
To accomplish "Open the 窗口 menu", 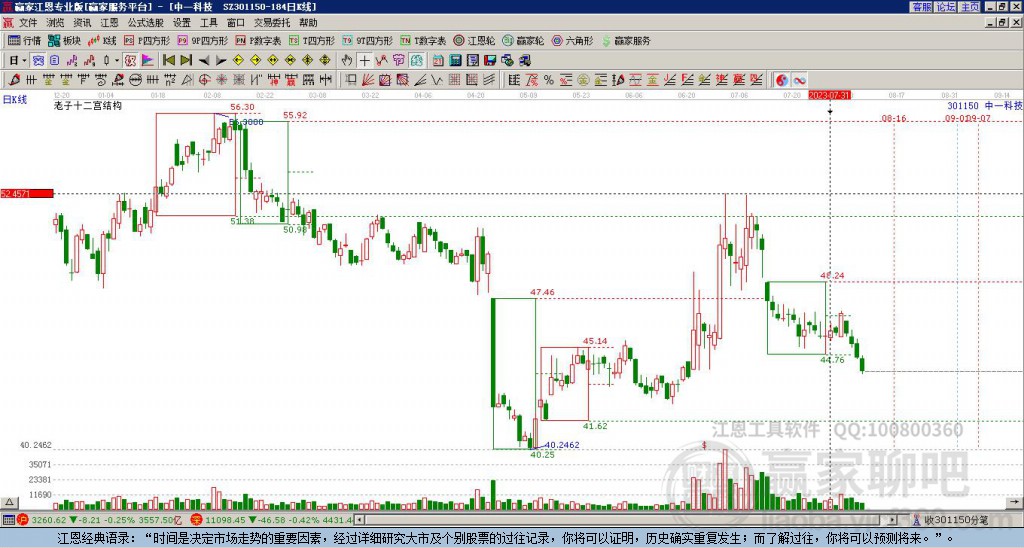I will (236, 23).
